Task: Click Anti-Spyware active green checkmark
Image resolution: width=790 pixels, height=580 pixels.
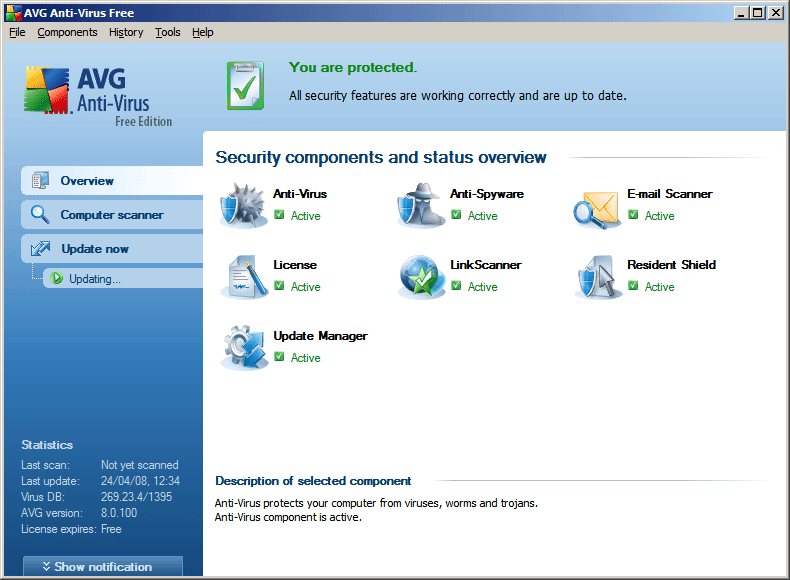Action: [456, 215]
